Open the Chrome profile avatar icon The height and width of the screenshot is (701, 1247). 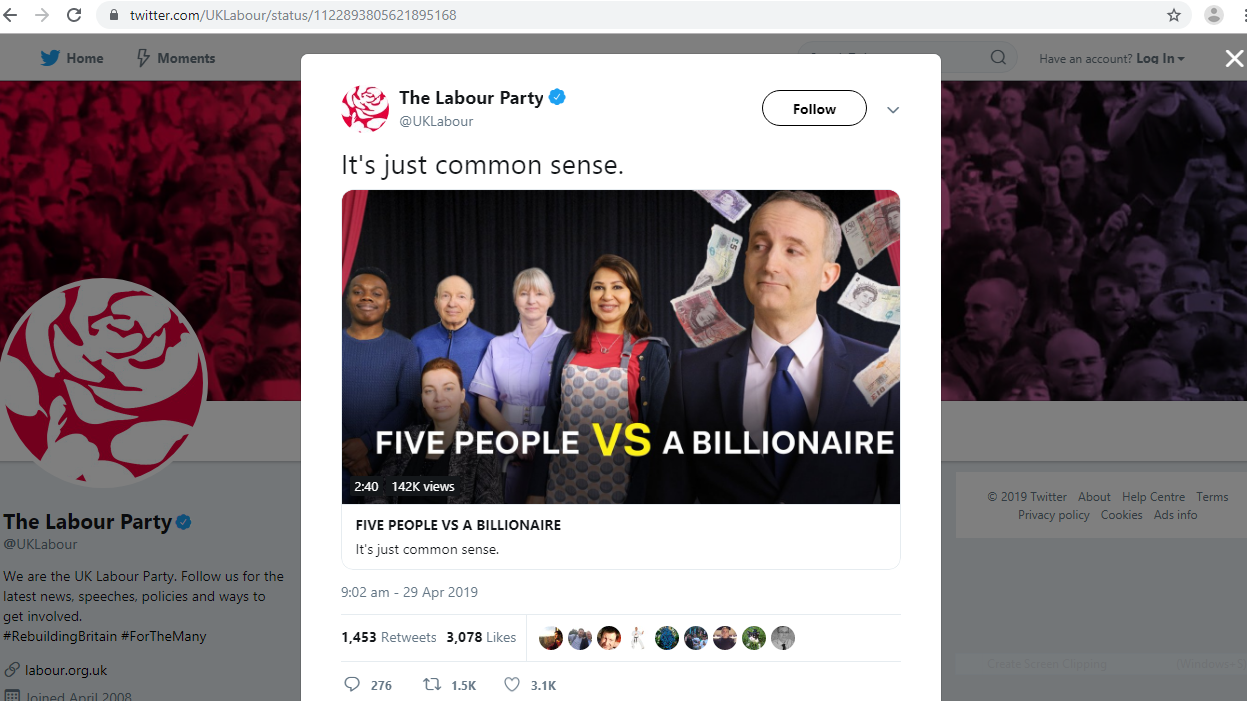point(1214,15)
